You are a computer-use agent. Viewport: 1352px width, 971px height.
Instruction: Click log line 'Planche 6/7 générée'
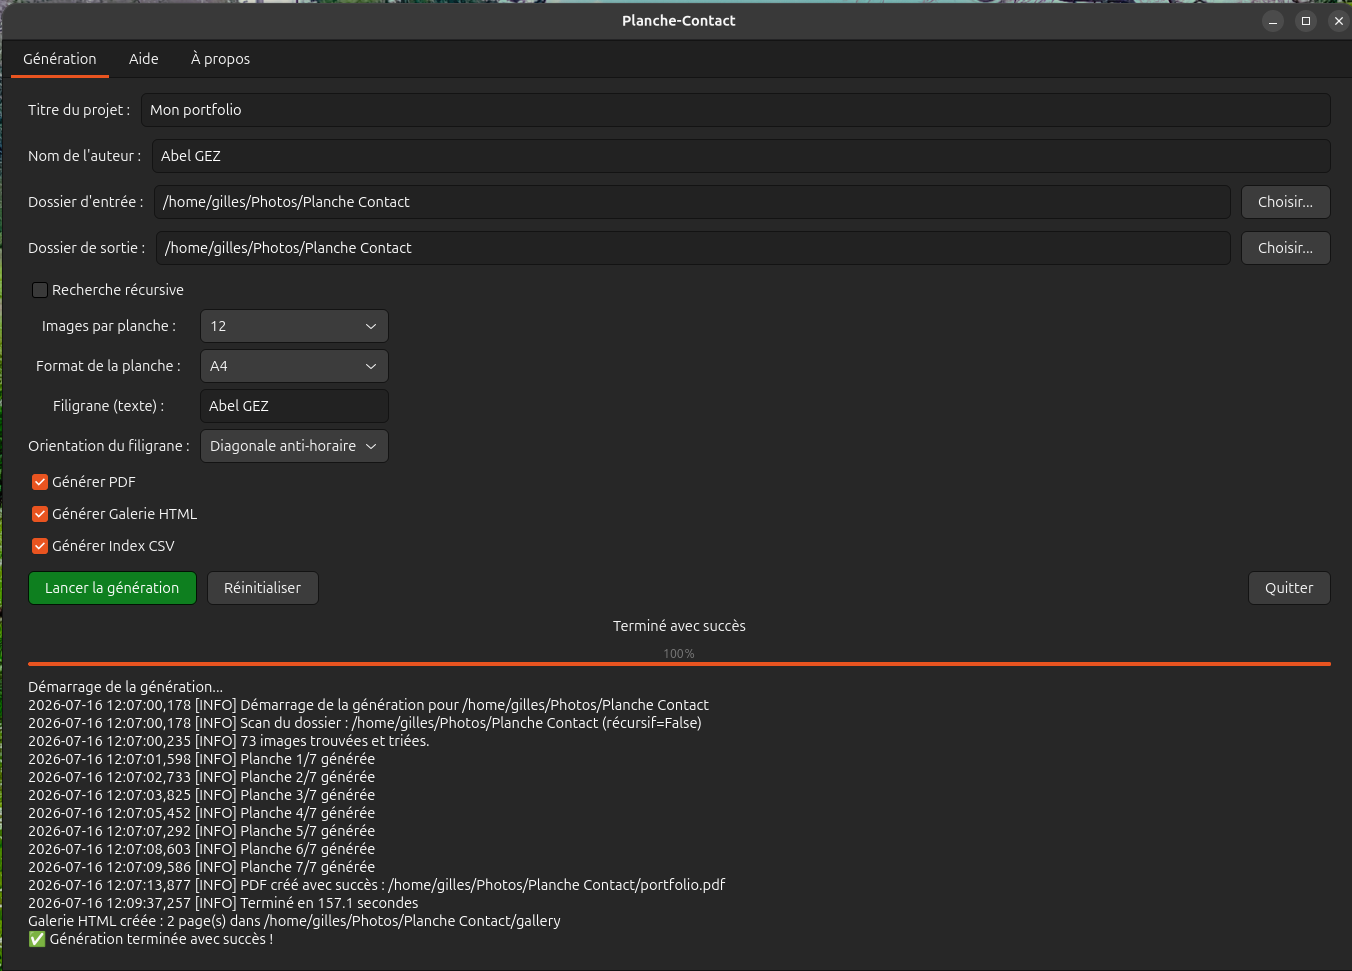(201, 849)
